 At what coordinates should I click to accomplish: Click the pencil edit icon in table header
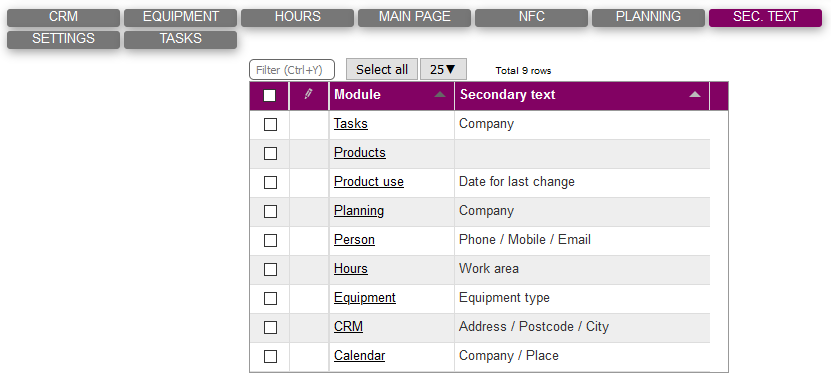pyautogui.click(x=308, y=94)
